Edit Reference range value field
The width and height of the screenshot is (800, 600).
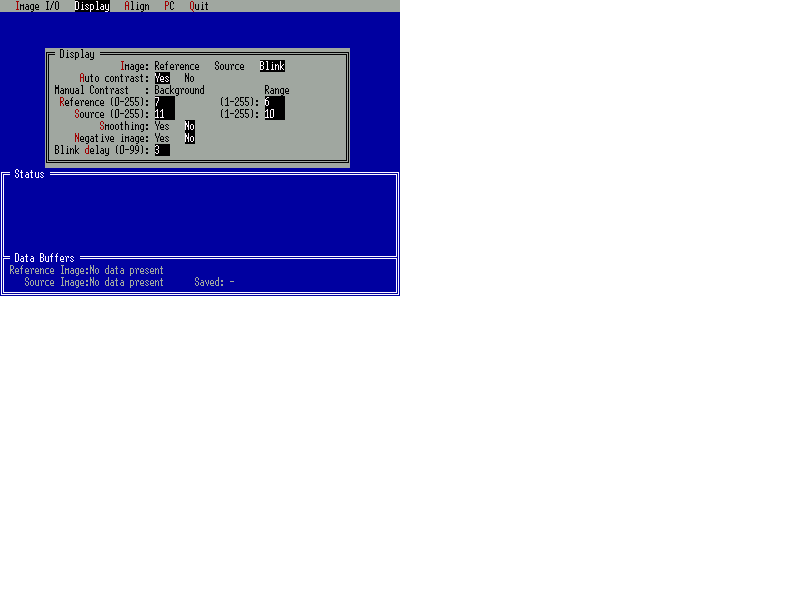tap(274, 102)
